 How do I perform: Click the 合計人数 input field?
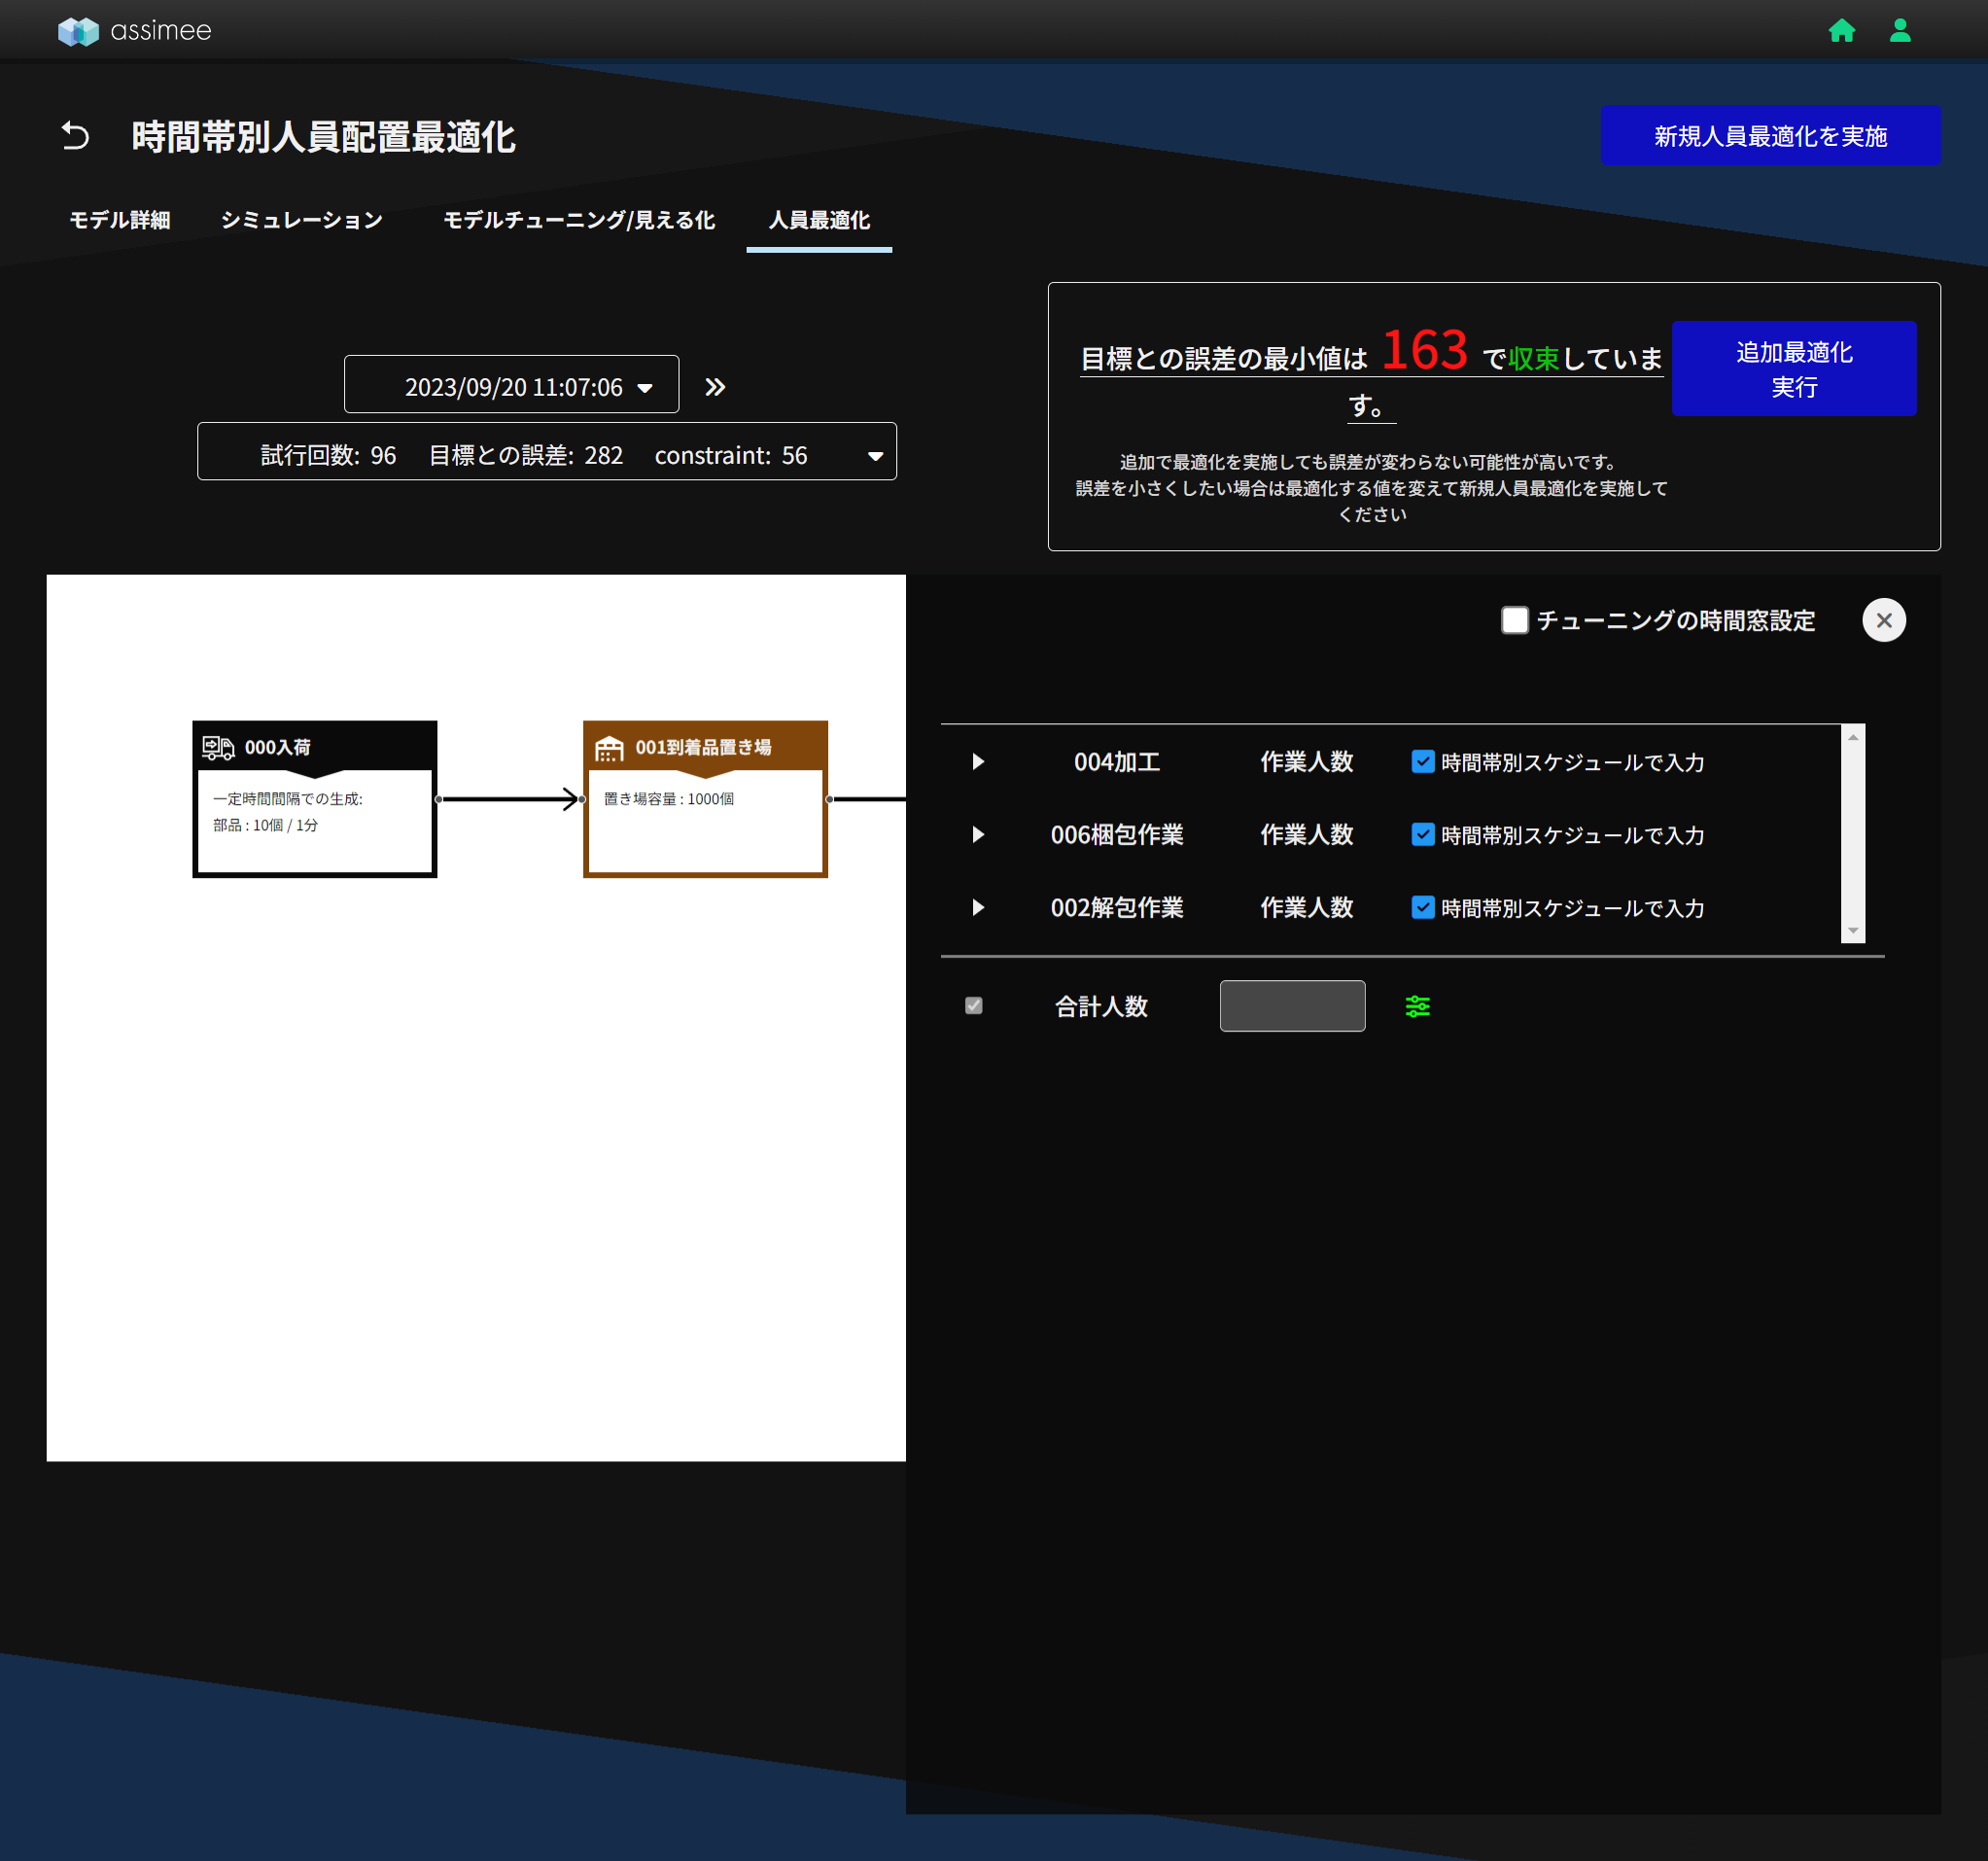click(x=1291, y=1006)
